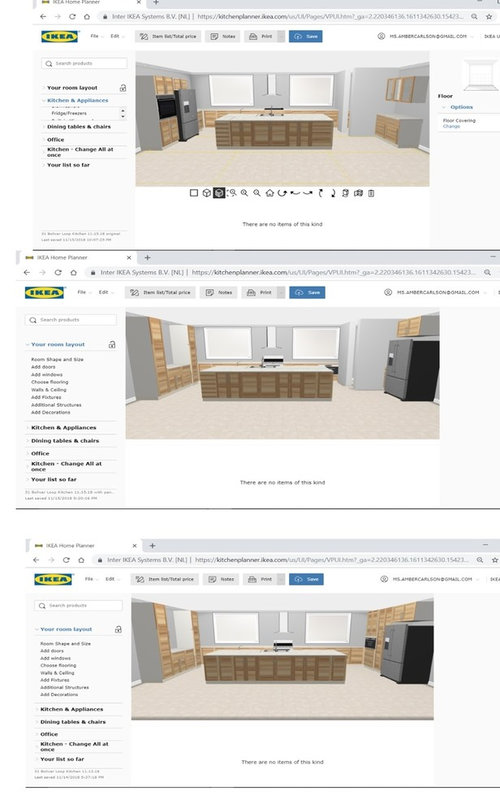Image resolution: width=500 pixels, height=804 pixels.
Task: Expand the Options section under Floor
Action: 462,107
